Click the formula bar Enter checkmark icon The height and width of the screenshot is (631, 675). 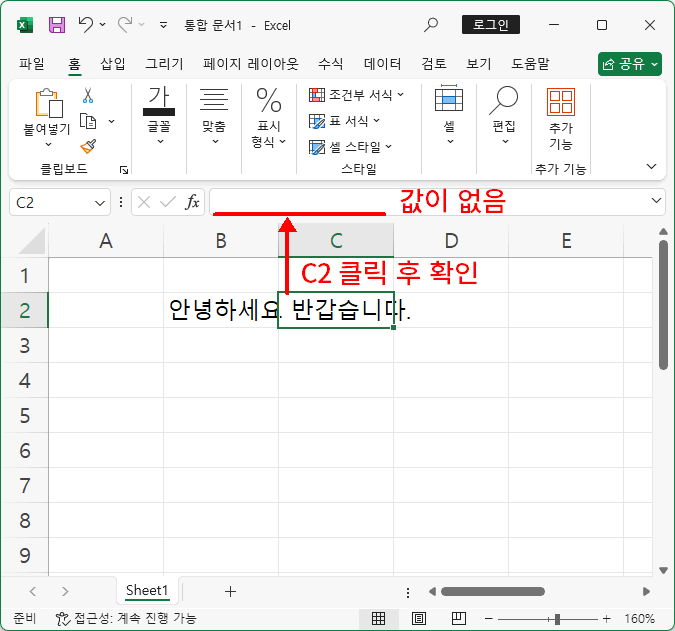pos(167,201)
